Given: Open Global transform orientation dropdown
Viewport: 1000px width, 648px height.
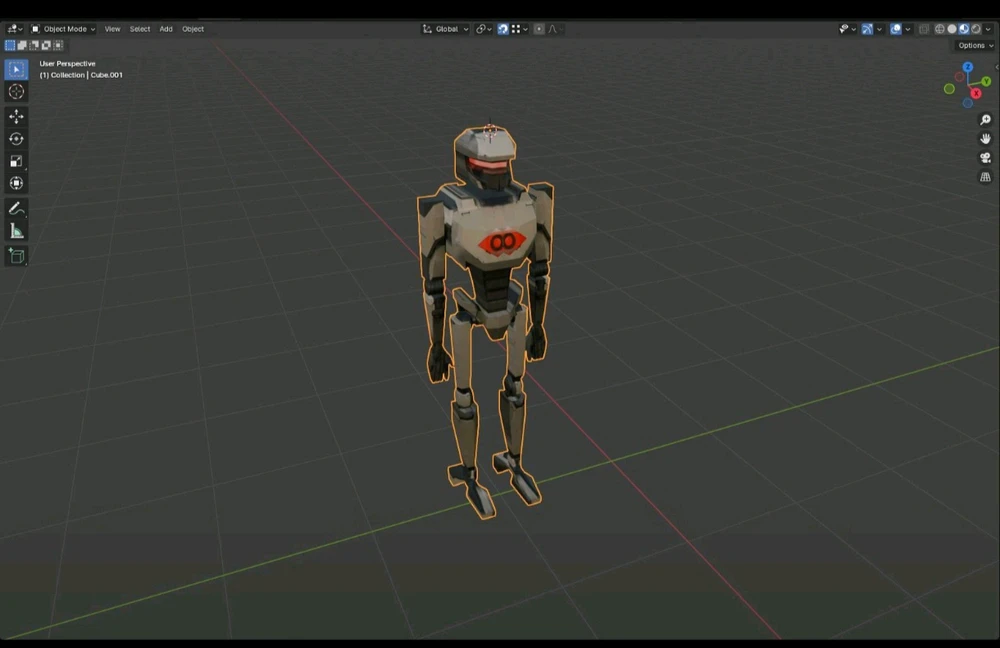Looking at the screenshot, I should point(445,29).
